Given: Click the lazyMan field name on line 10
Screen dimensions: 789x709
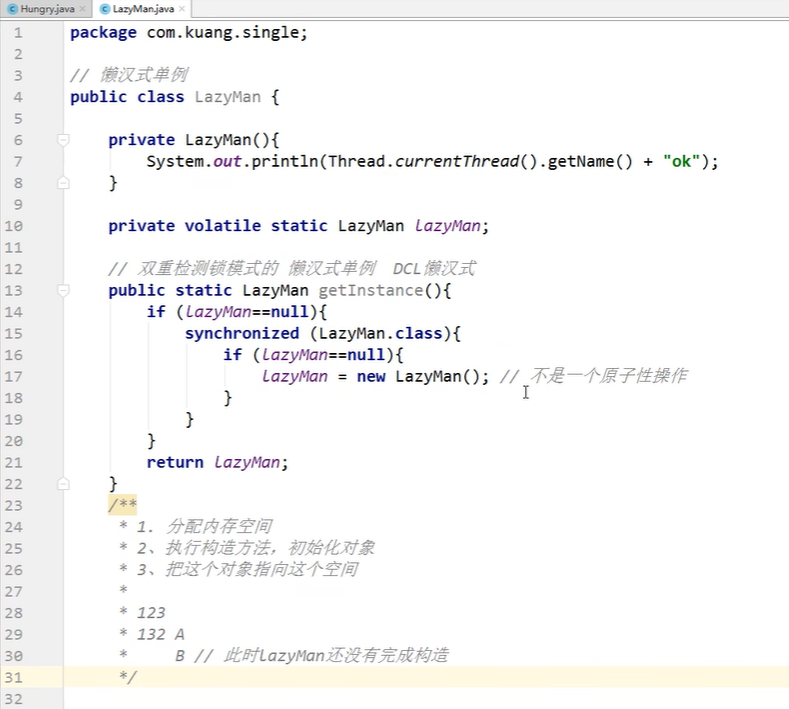Looking at the screenshot, I should (x=447, y=226).
